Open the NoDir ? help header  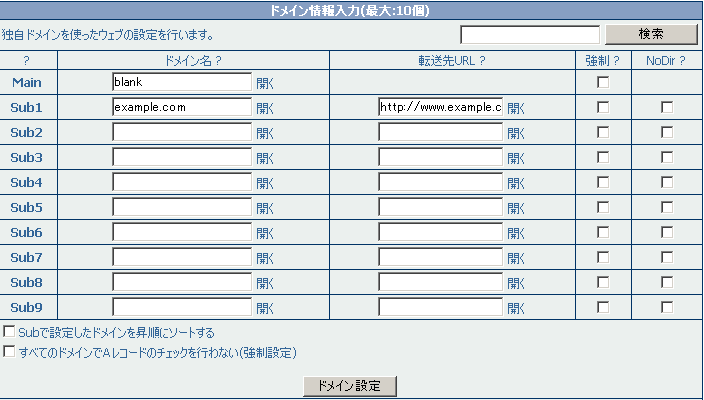666,61
